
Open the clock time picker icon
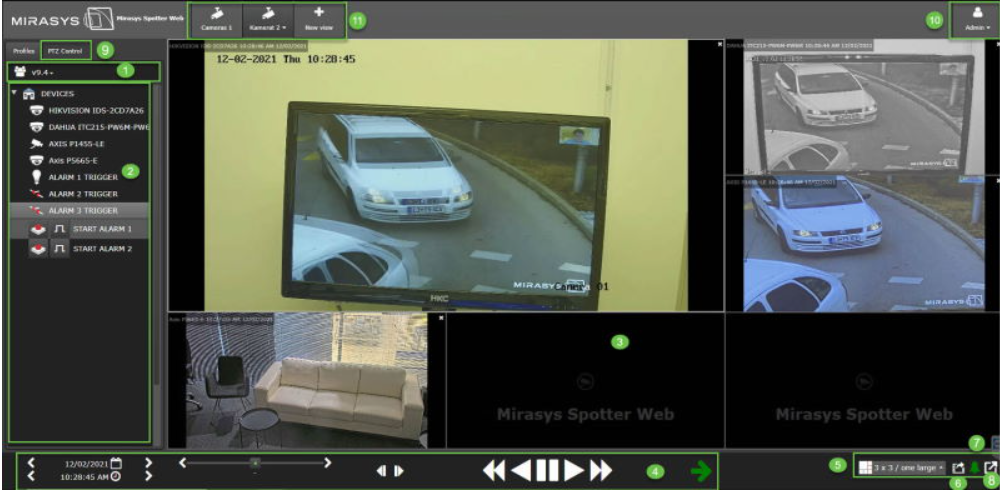116,477
